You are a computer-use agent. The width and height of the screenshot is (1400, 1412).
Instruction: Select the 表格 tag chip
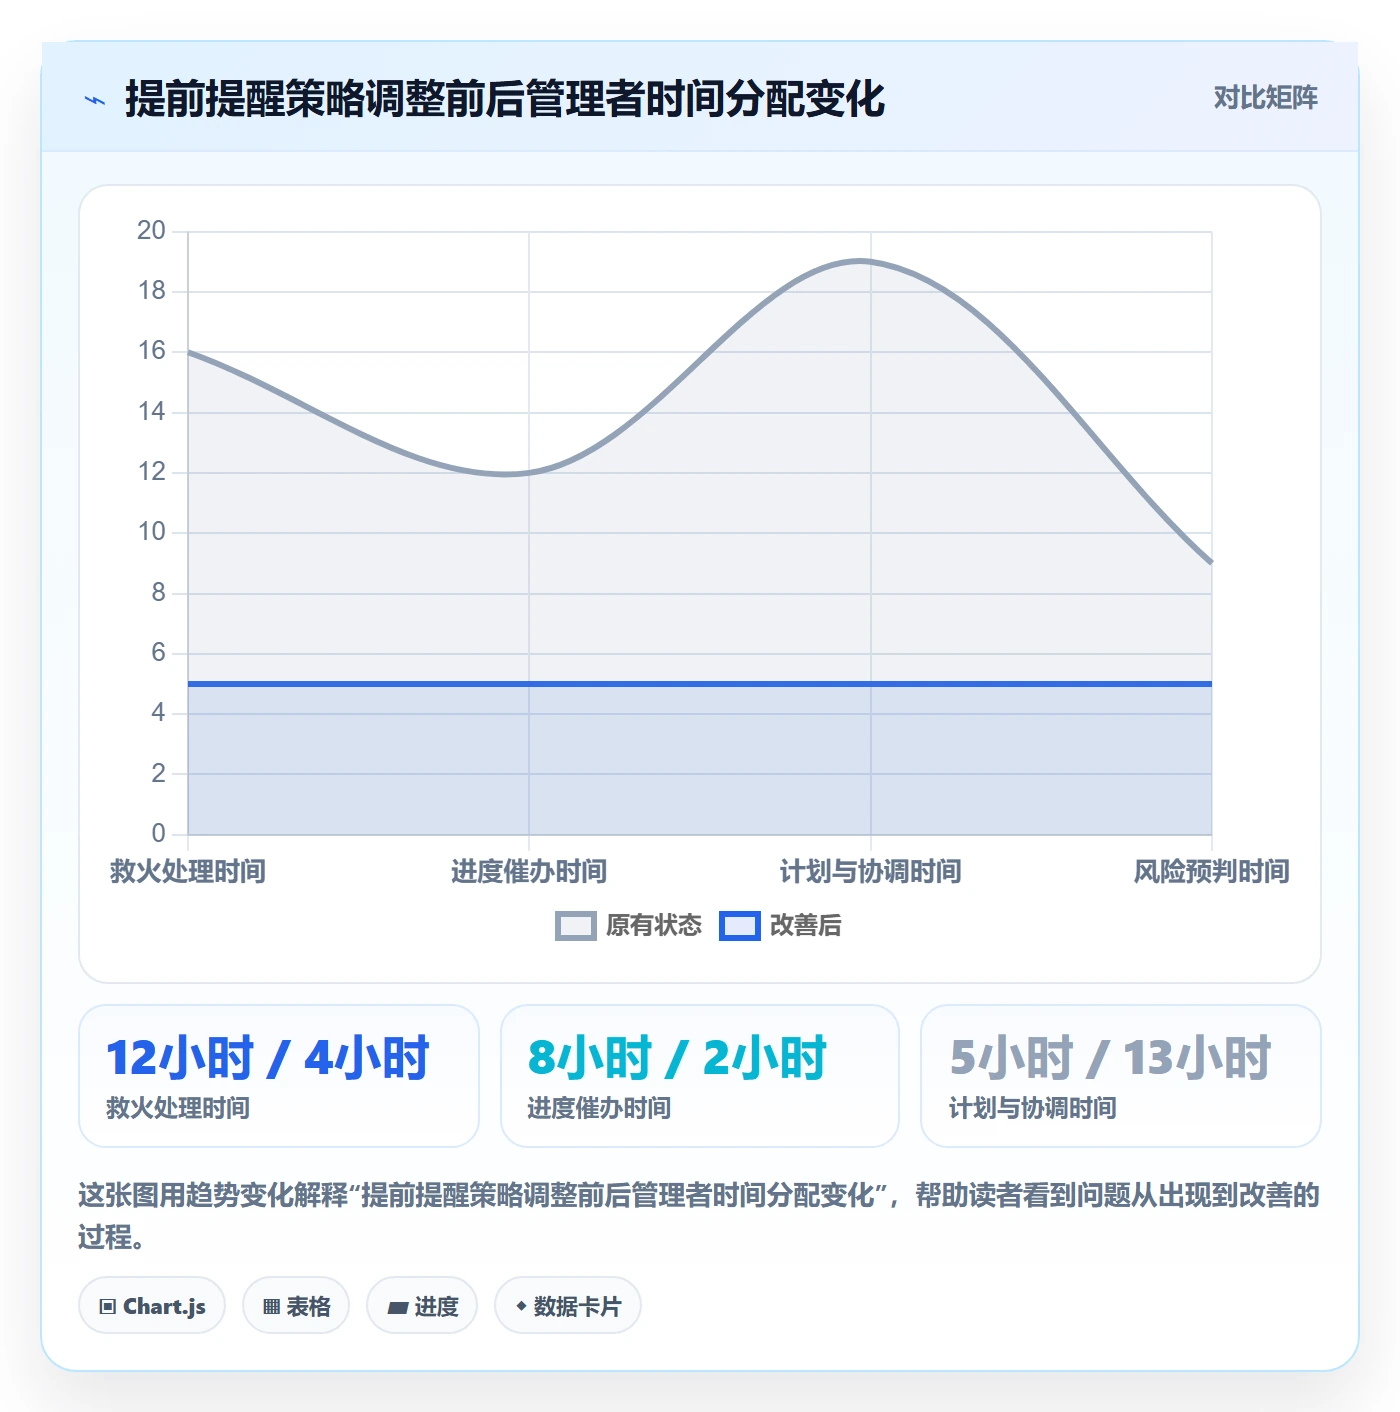click(296, 1306)
